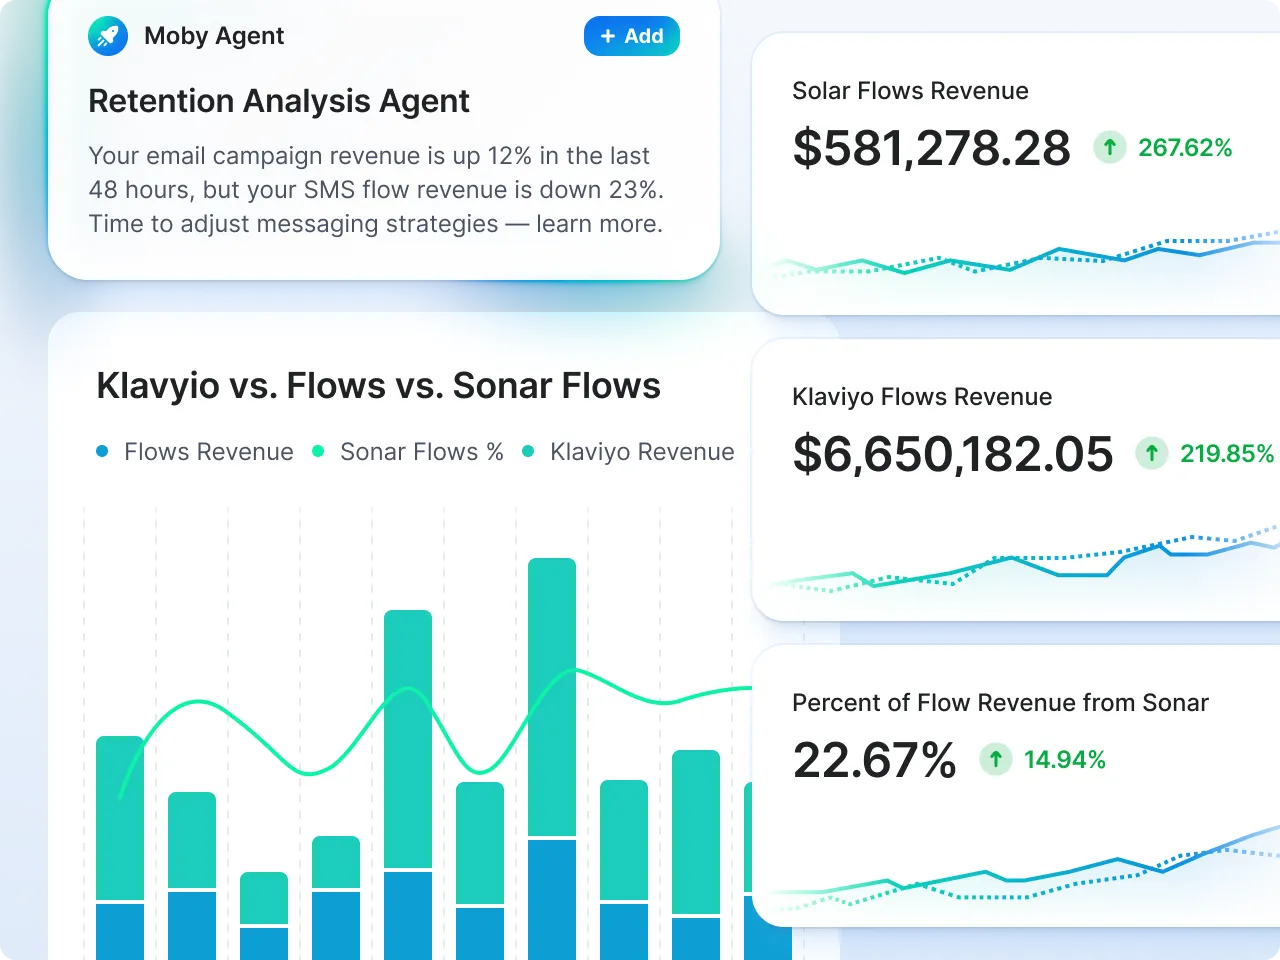Toggle the Klaviyo Revenue series visibility
The height and width of the screenshot is (960, 1280).
(x=642, y=451)
